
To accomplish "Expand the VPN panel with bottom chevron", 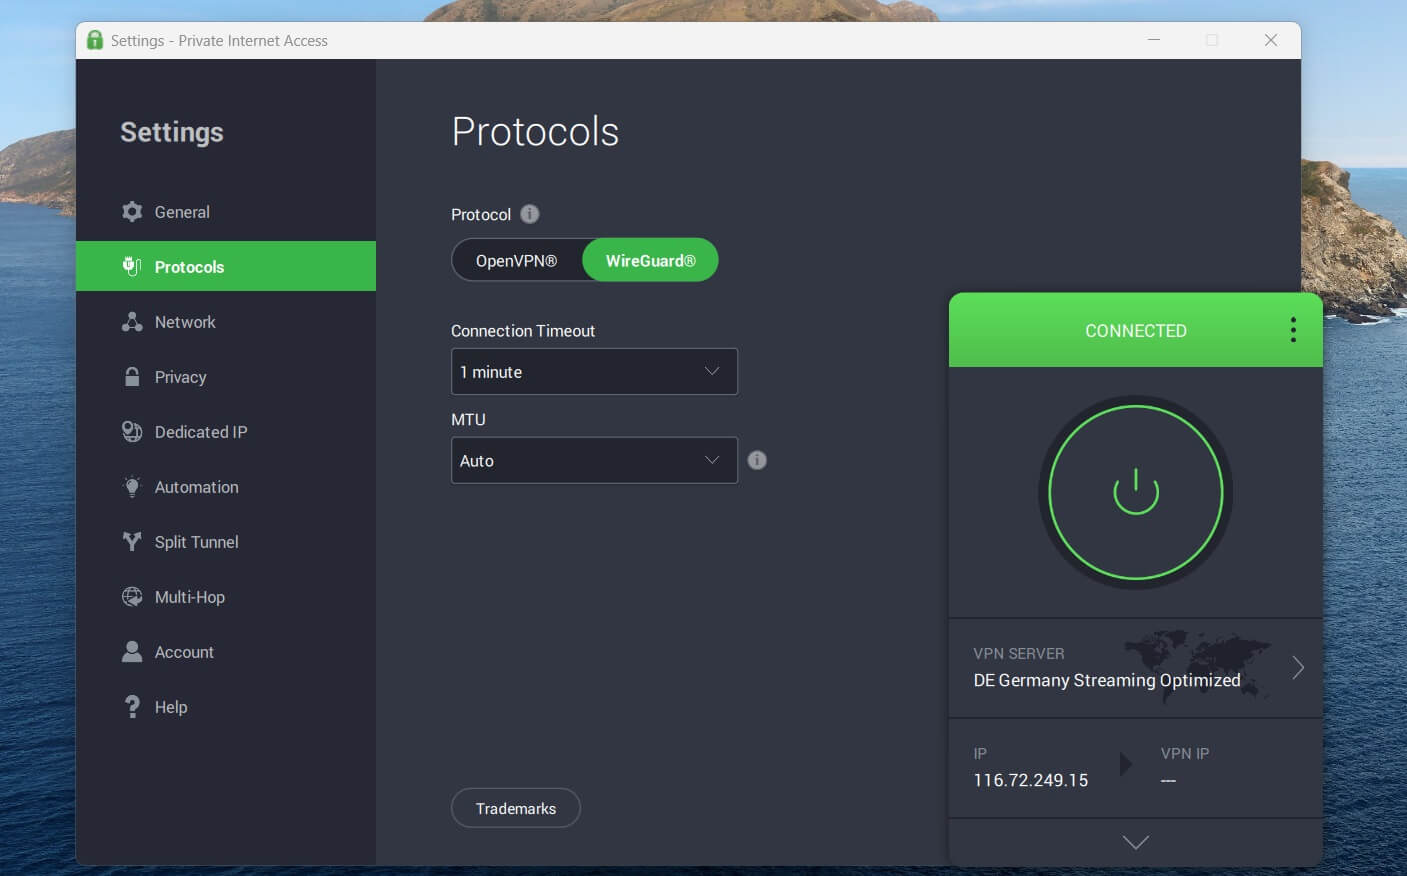I will 1135,842.
